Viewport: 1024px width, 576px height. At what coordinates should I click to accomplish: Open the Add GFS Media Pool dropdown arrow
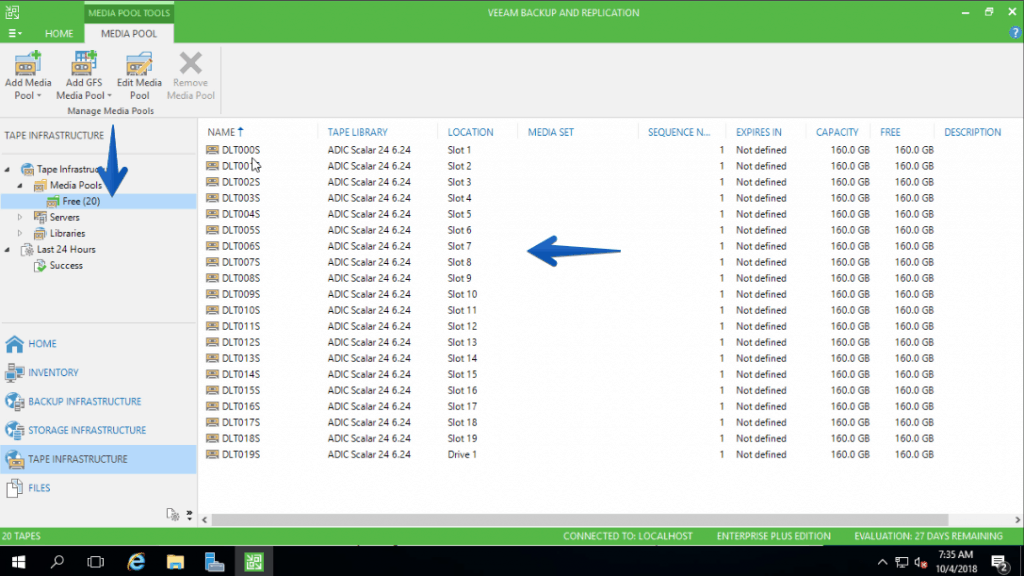click(x=109, y=96)
